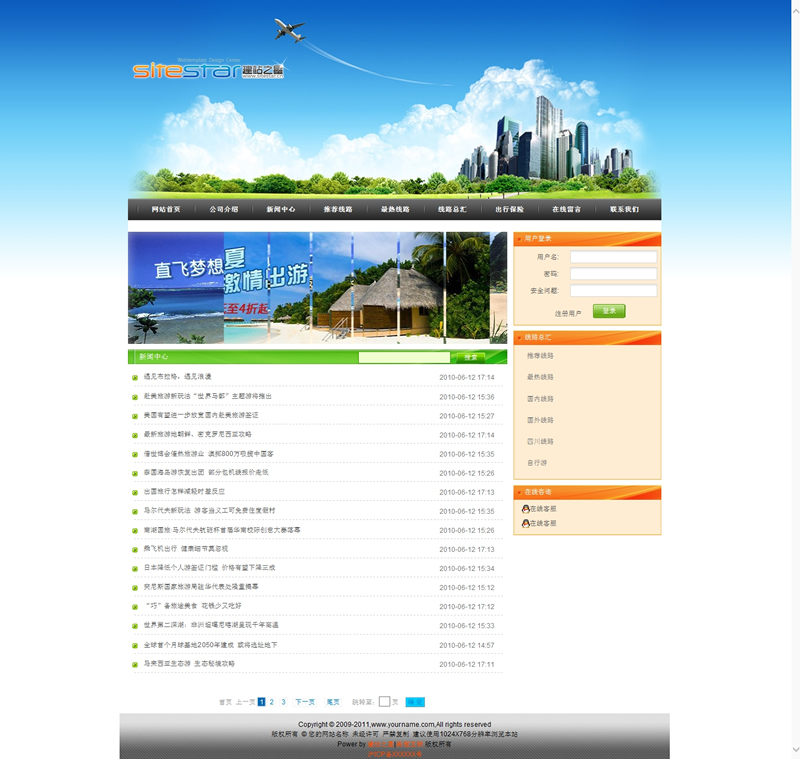This screenshot has width=800, height=759.
Task: Click the 注册用户 register link
Action: coord(568,313)
